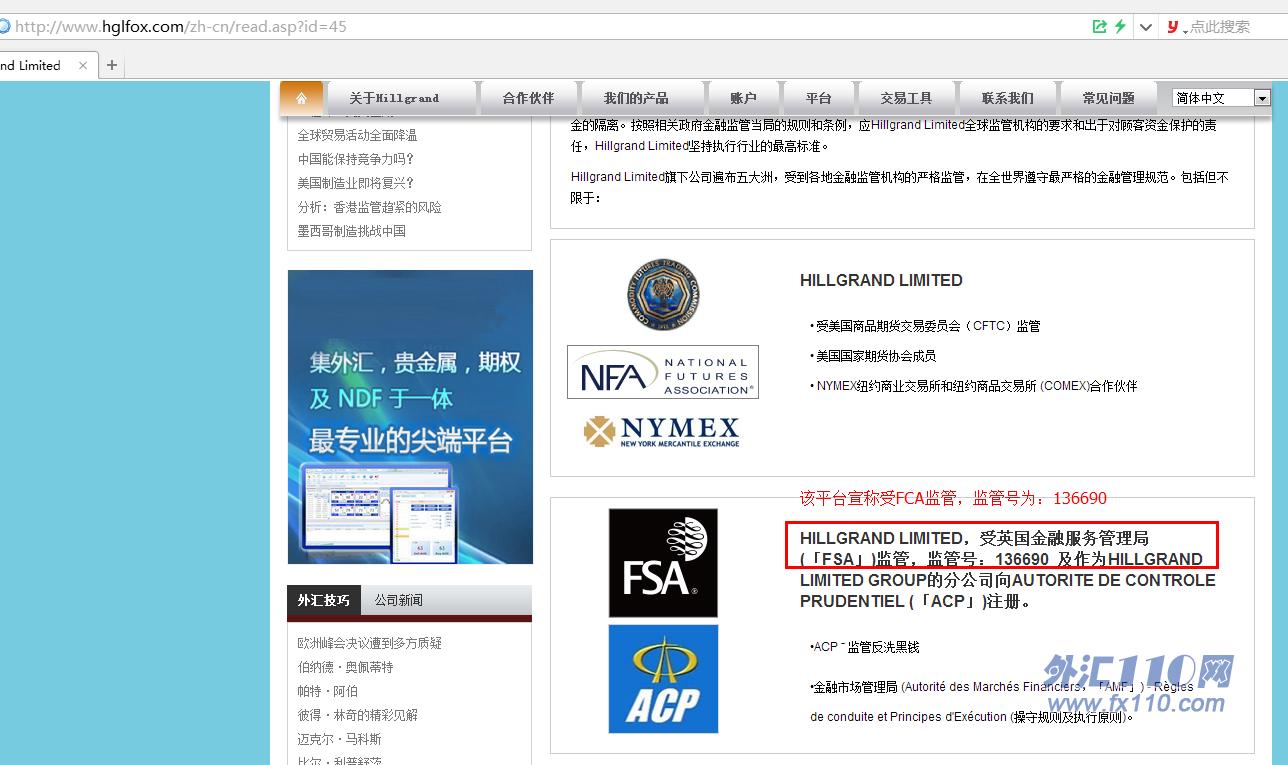Open the 账户 menu
The image size is (1288, 765).
click(743, 98)
